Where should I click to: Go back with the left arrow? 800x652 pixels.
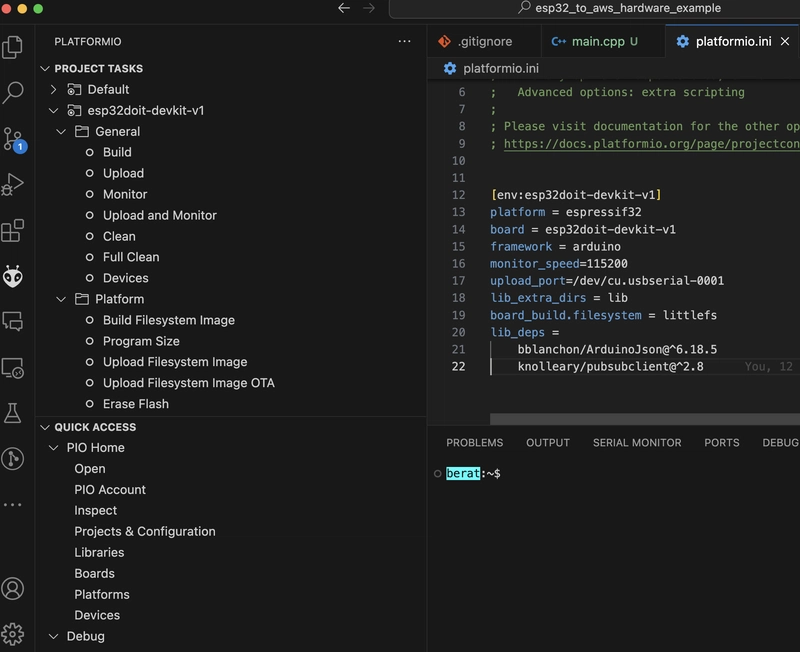[x=344, y=8]
